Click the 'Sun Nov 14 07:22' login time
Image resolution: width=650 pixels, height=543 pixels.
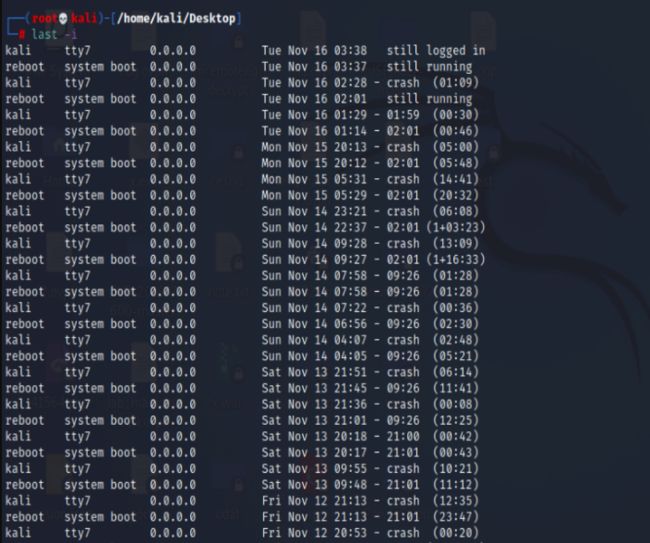(x=314, y=308)
